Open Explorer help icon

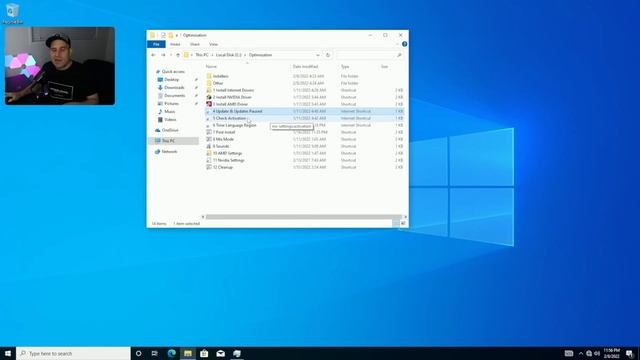[x=404, y=44]
